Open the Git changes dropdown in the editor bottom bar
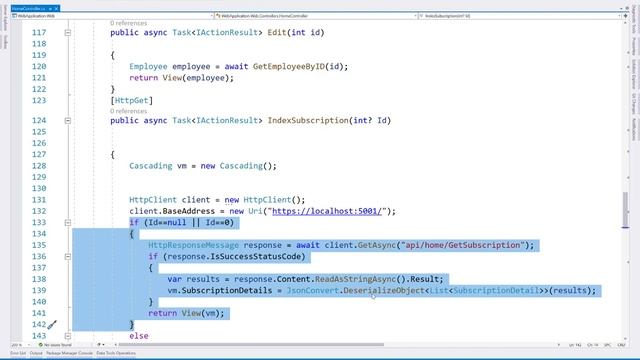This screenshot has width=640, height=360. [100, 345]
